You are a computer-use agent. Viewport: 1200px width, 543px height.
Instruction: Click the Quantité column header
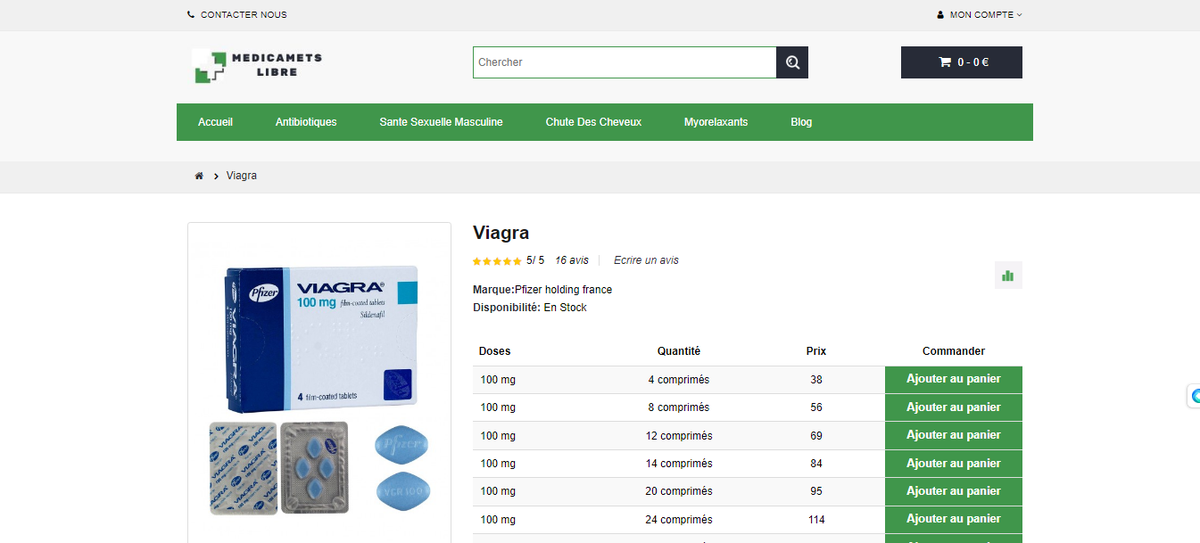pyautogui.click(x=679, y=351)
